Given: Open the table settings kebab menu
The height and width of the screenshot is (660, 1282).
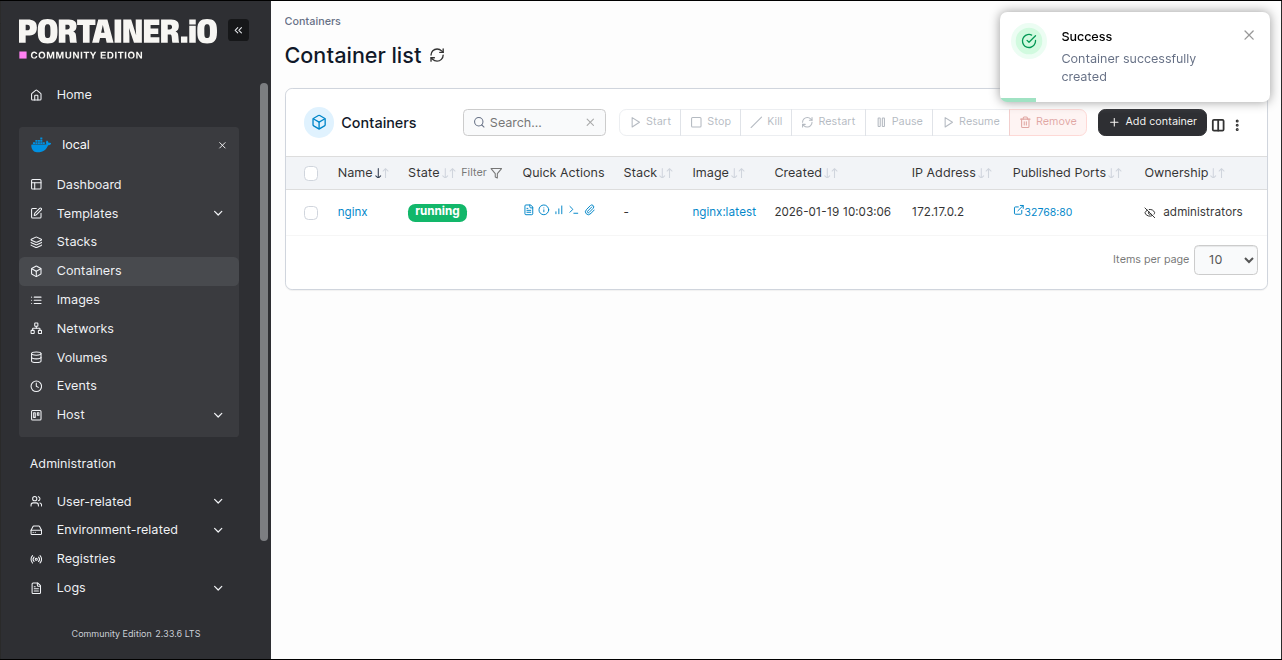Looking at the screenshot, I should click(1237, 125).
